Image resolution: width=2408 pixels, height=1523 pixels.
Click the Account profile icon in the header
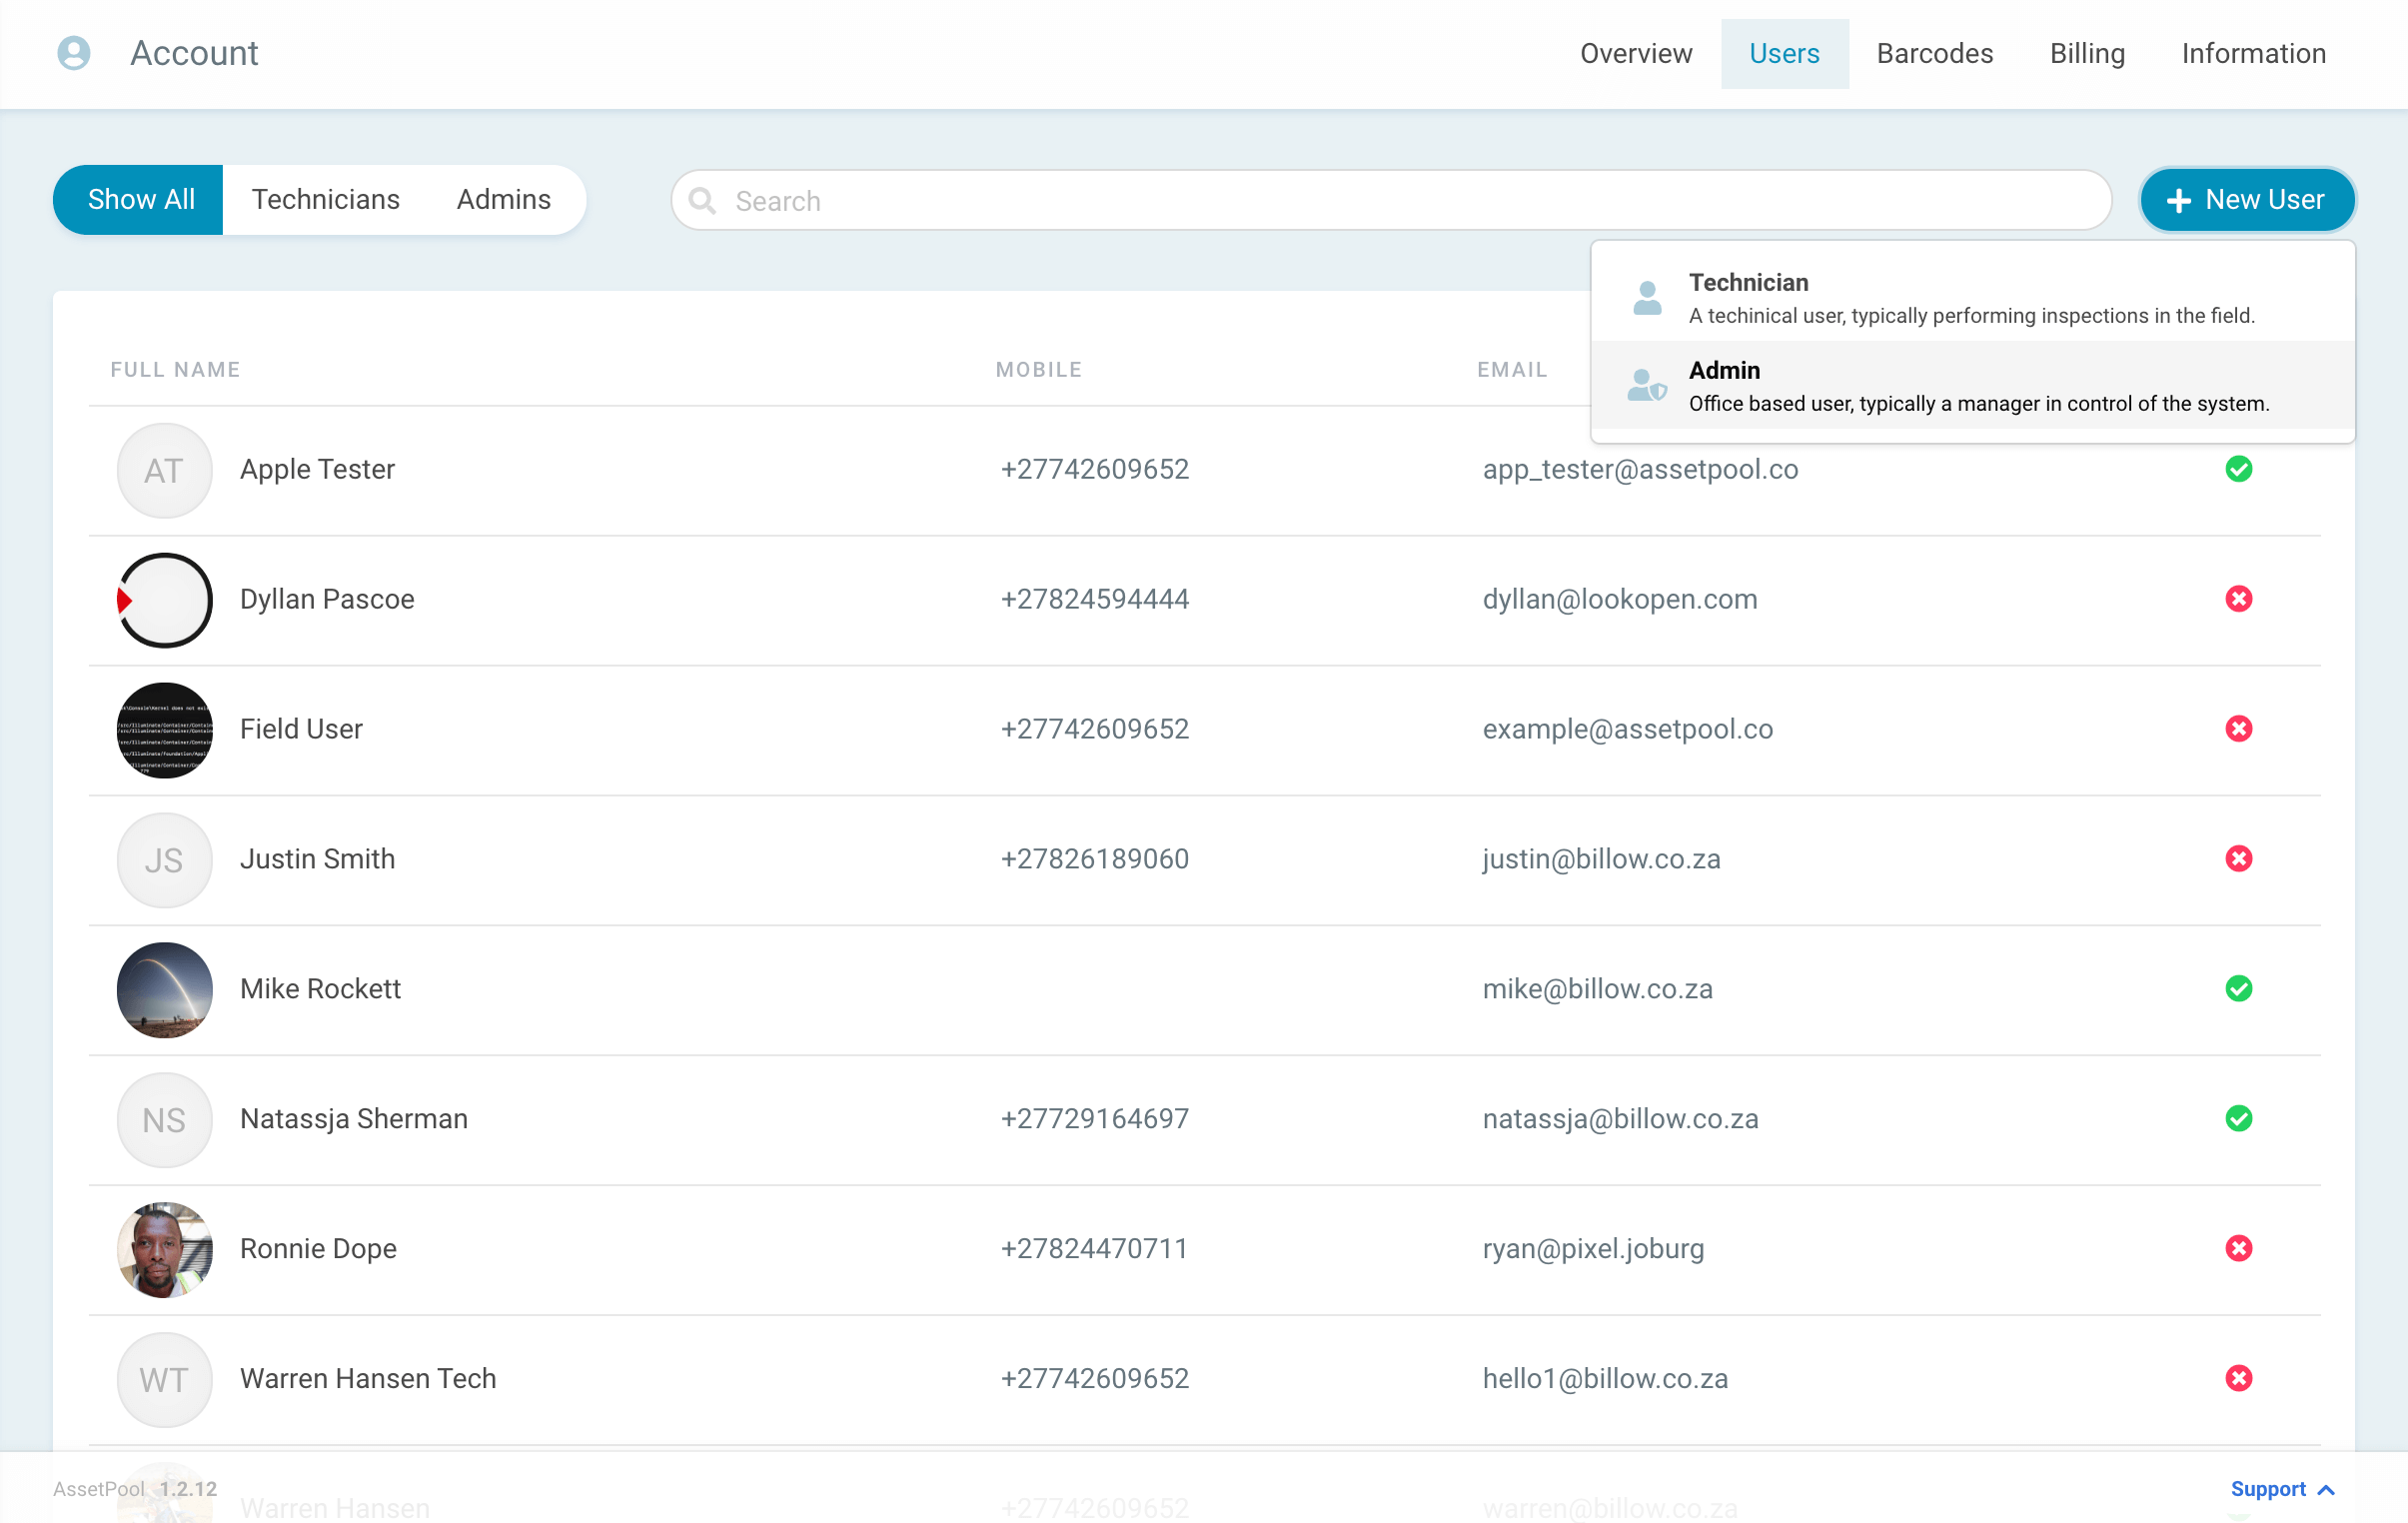[74, 53]
